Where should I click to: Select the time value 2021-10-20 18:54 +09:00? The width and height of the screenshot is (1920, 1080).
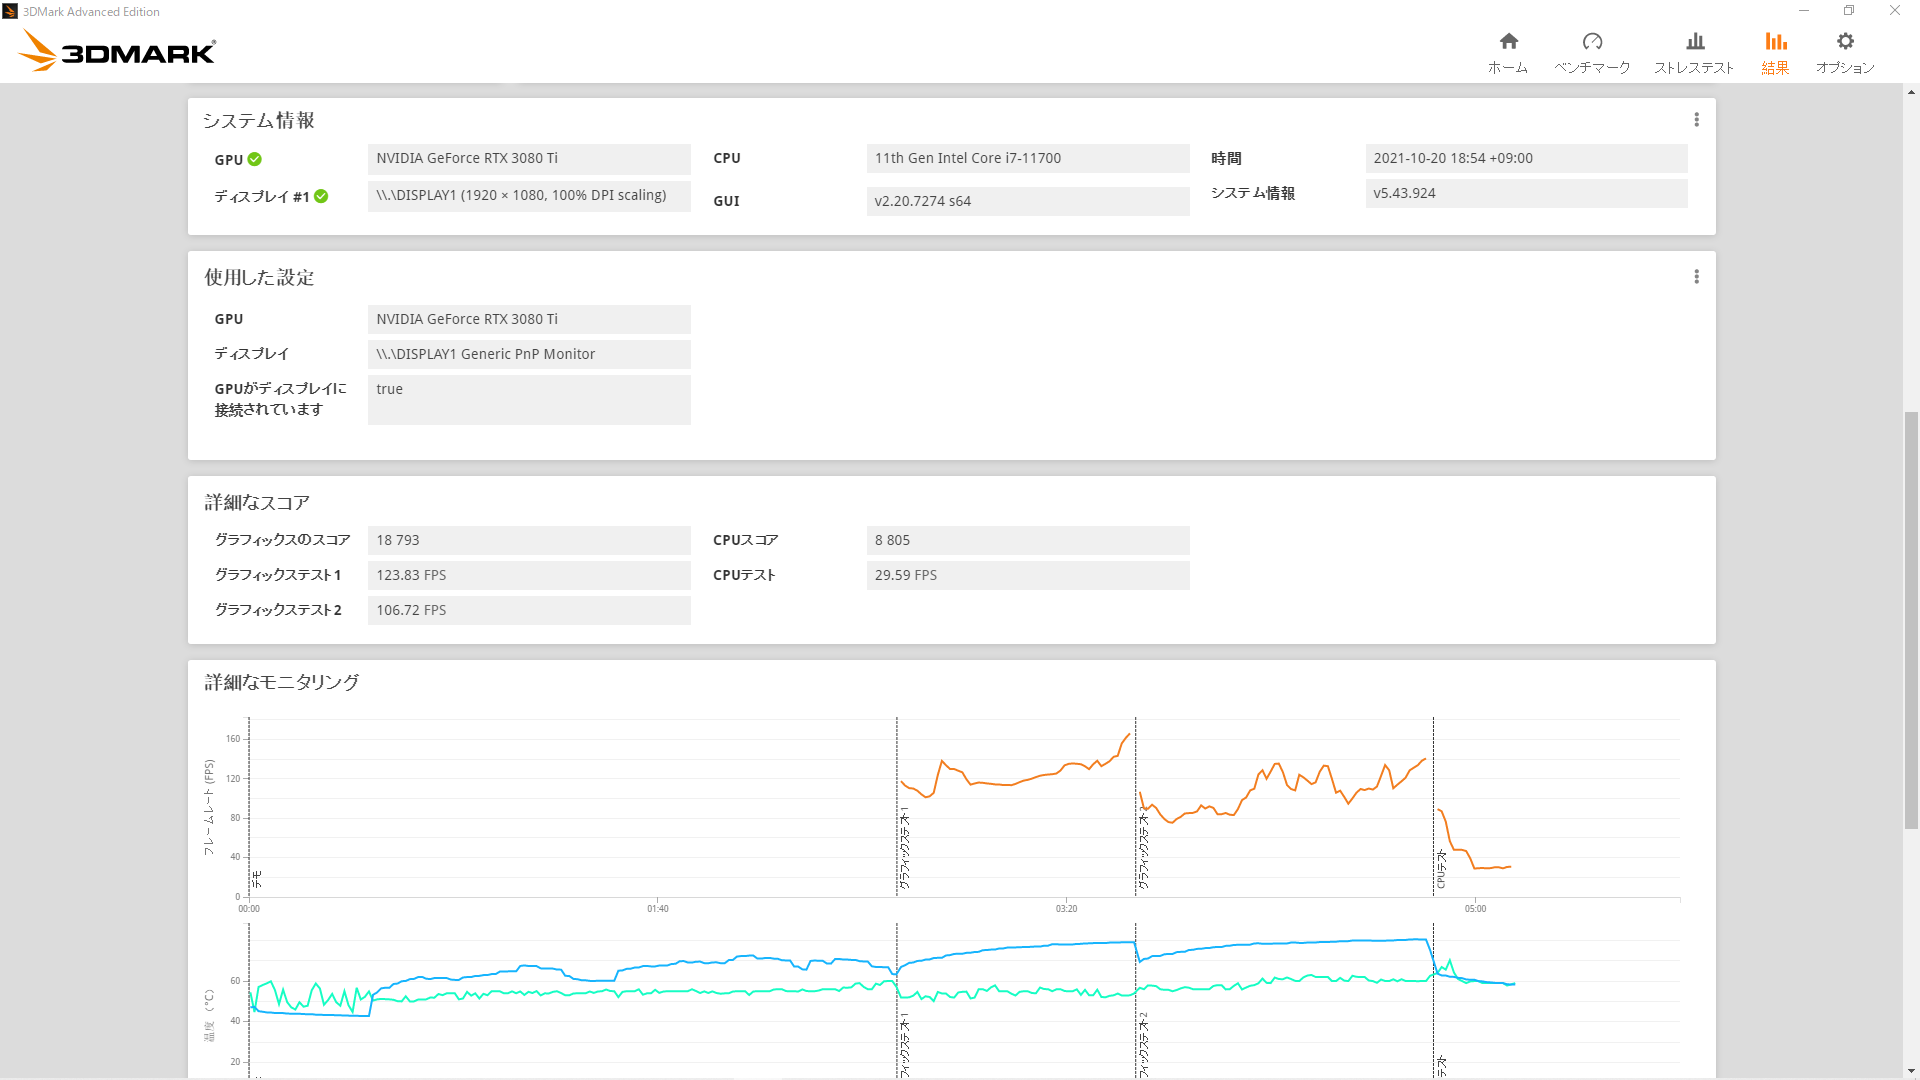1526,158
